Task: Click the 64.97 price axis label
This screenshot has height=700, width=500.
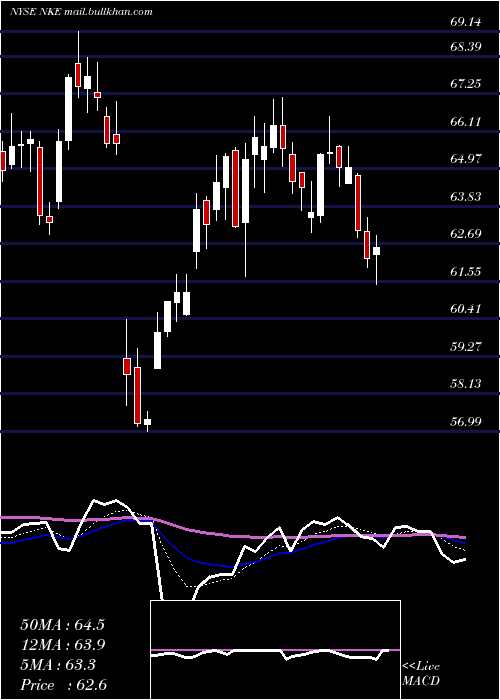Action: tap(466, 158)
